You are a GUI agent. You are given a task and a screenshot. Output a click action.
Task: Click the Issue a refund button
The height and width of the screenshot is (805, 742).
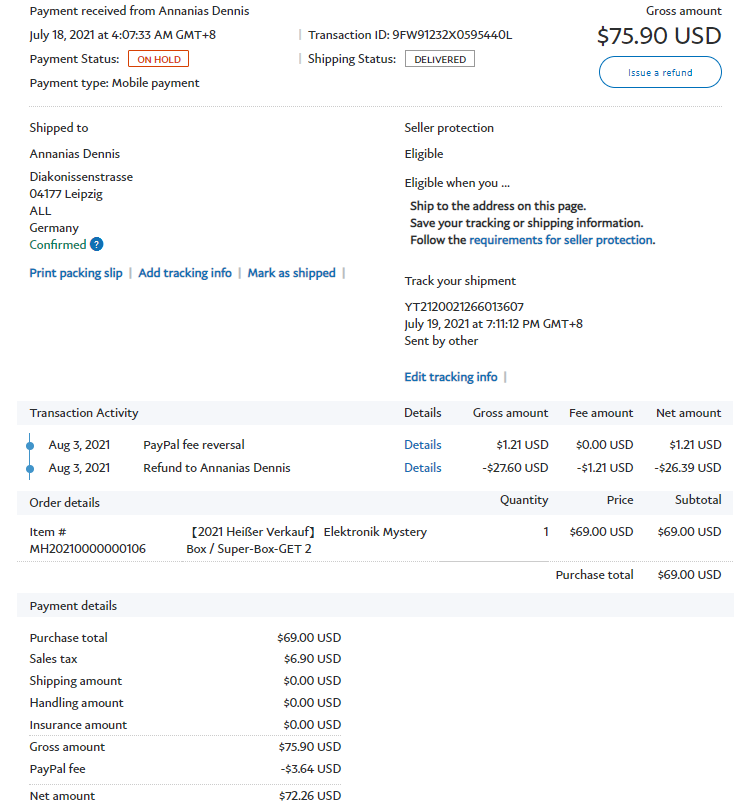660,73
